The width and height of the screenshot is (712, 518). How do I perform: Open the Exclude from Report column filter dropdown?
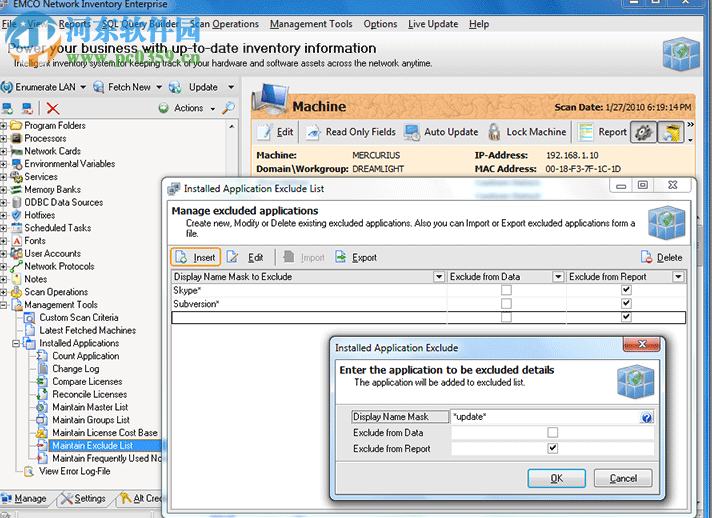click(x=678, y=276)
